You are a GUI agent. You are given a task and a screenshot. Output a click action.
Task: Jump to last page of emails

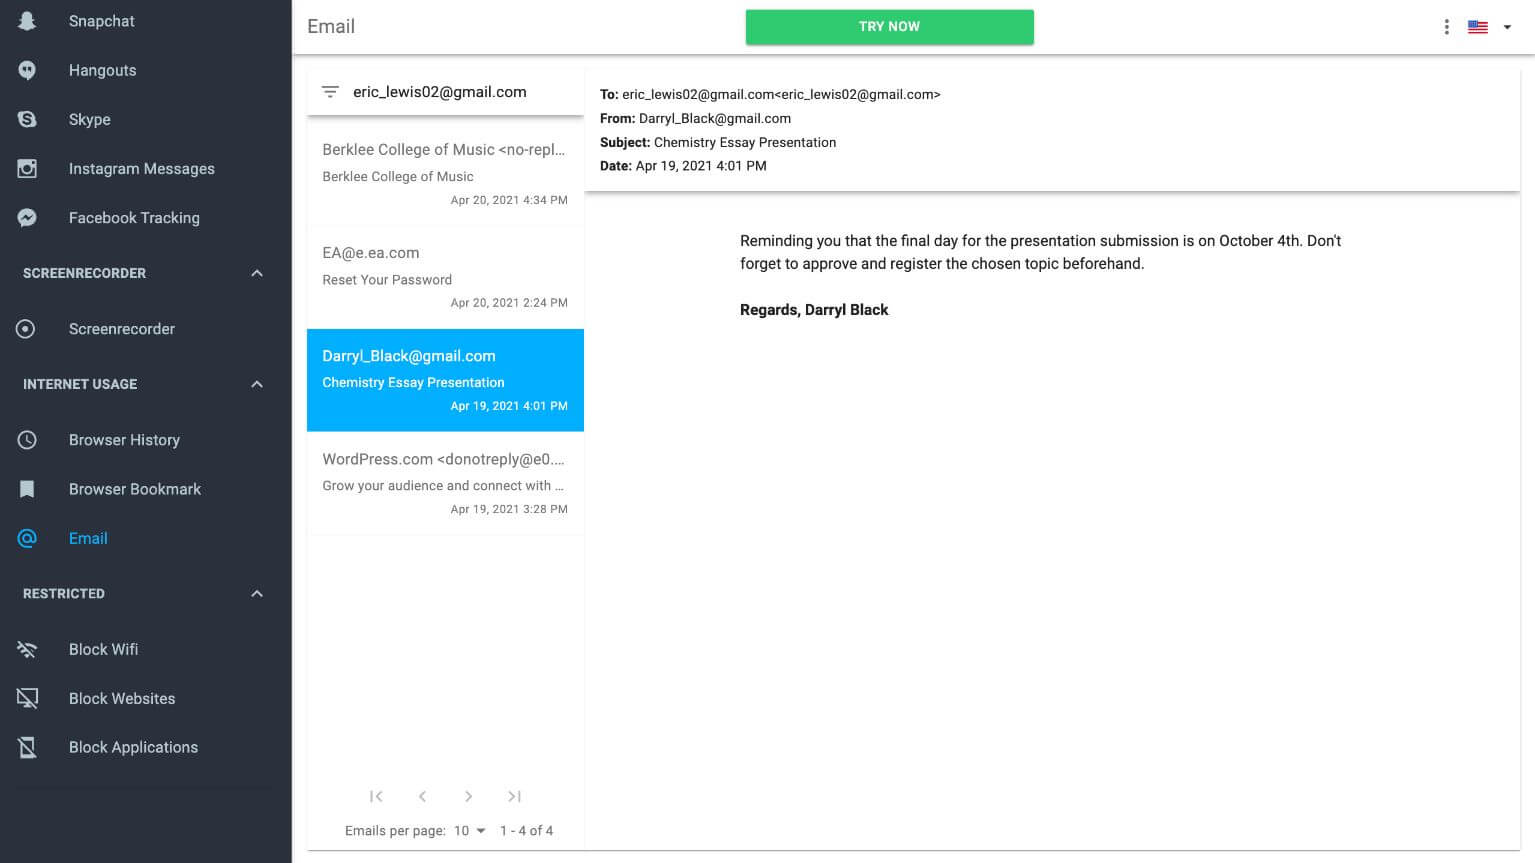514,796
